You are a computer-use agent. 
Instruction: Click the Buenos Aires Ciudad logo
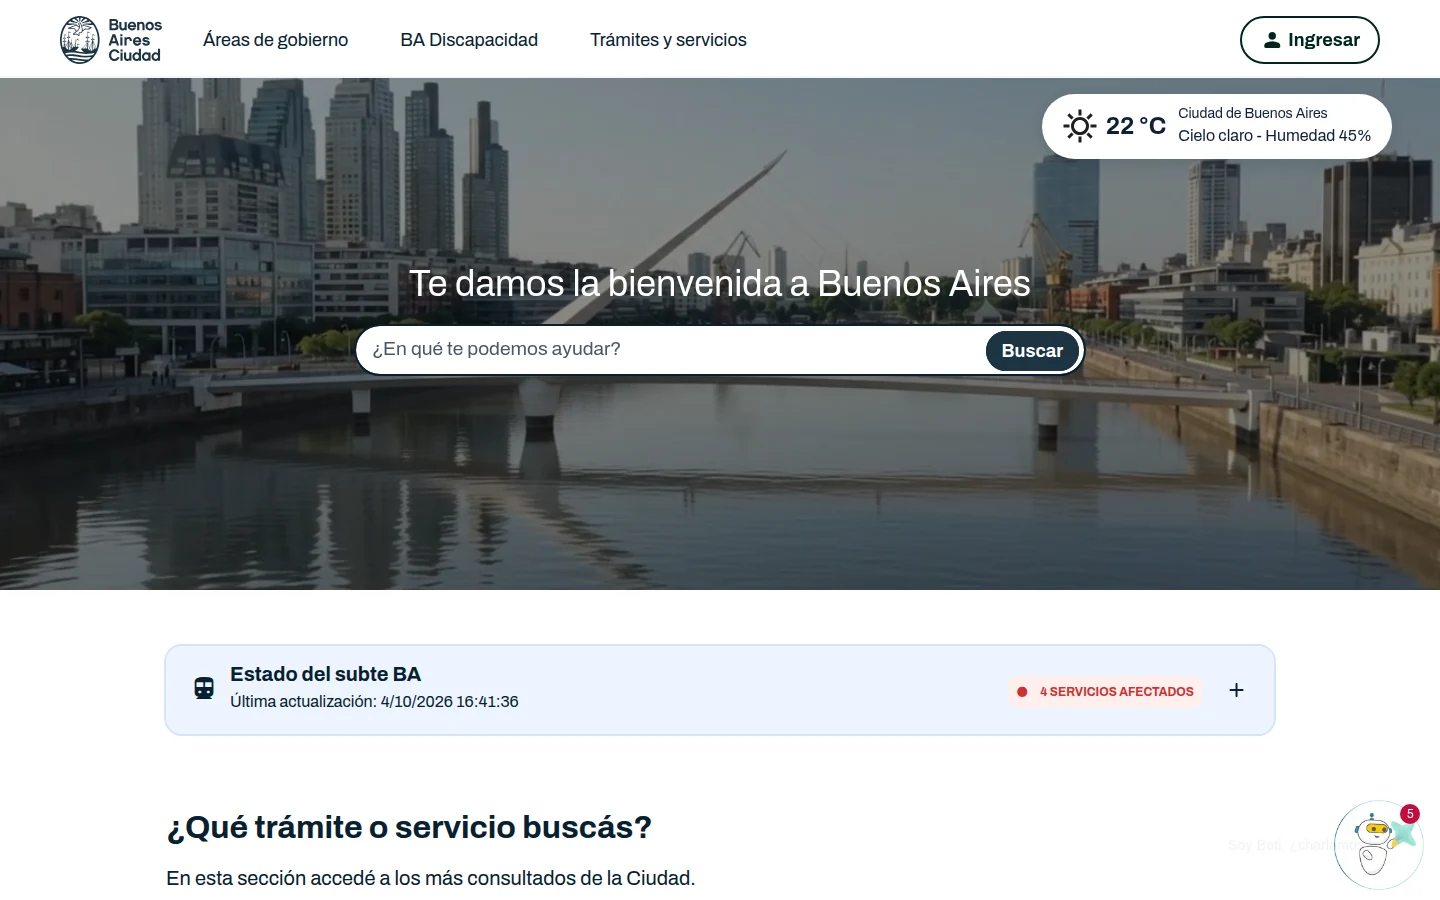point(111,40)
